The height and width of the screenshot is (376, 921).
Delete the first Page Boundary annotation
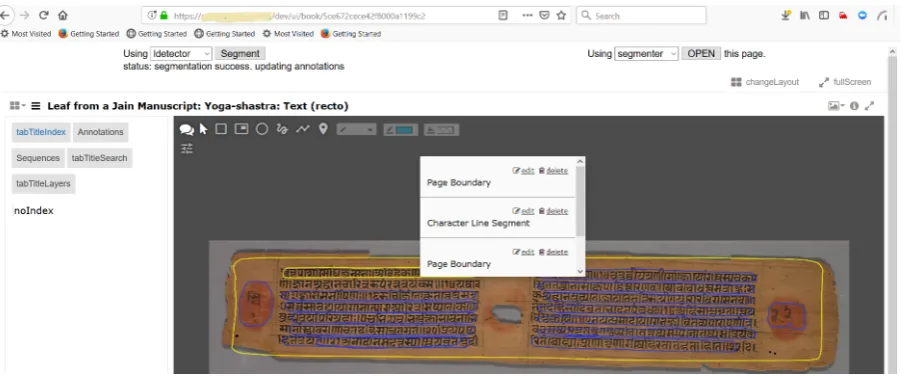(x=553, y=170)
